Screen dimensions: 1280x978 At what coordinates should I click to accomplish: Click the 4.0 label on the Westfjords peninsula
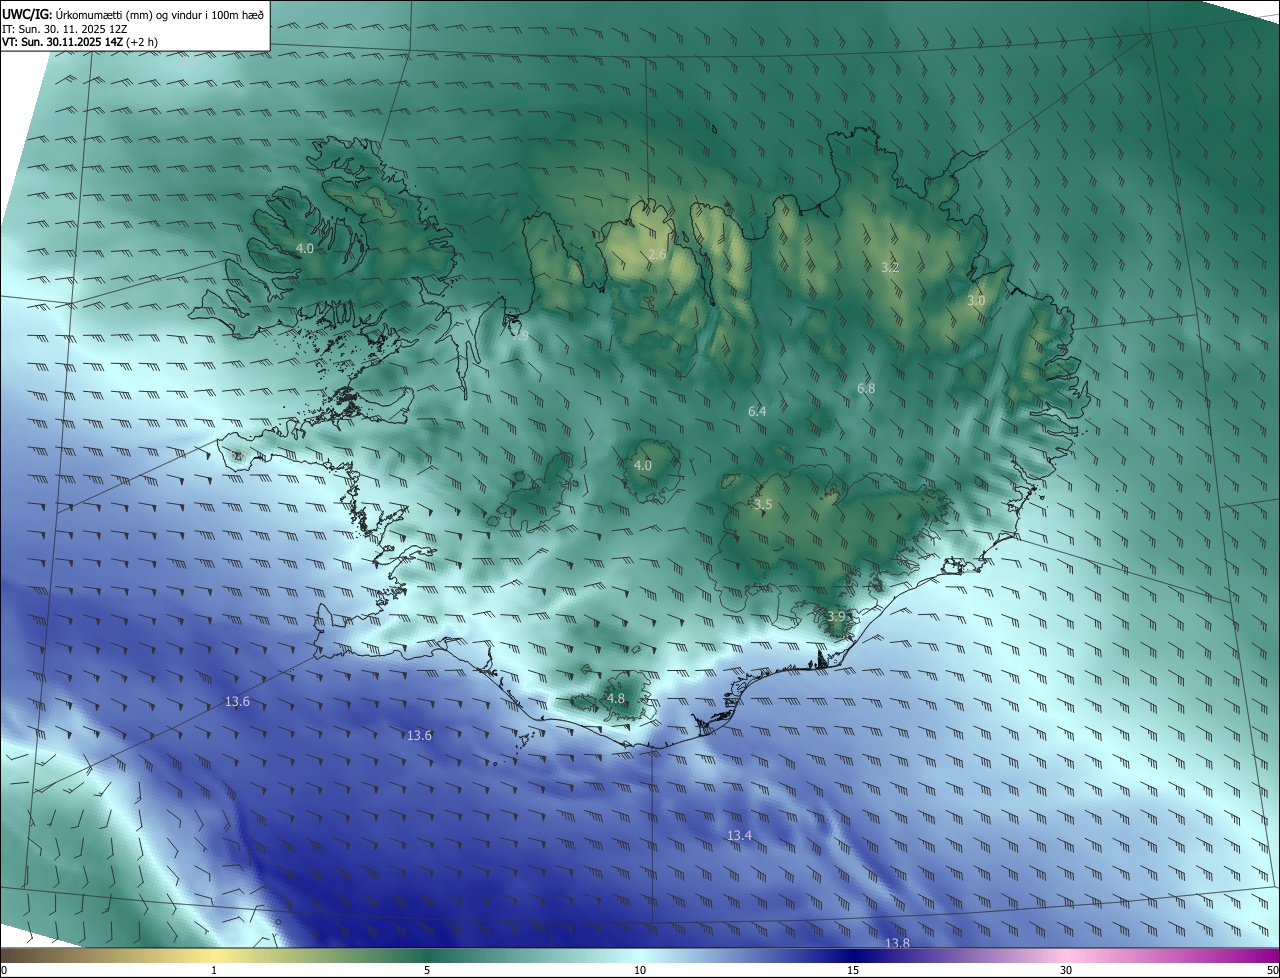[305, 248]
